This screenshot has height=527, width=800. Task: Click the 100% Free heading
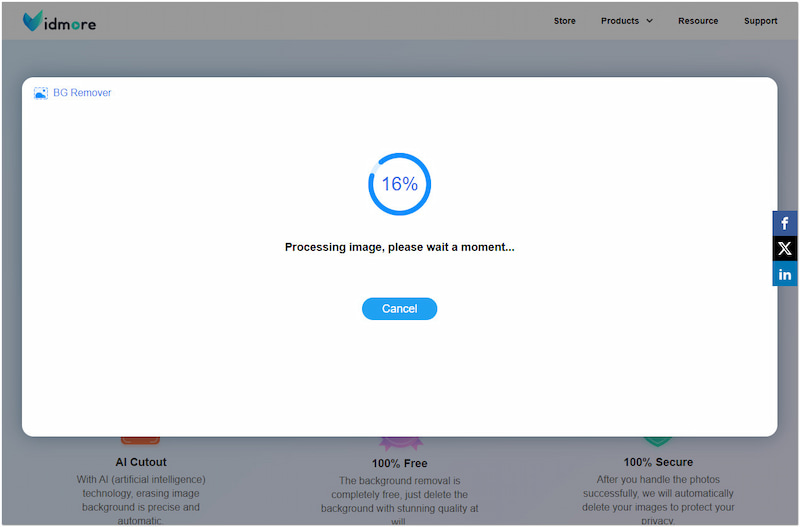(399, 464)
